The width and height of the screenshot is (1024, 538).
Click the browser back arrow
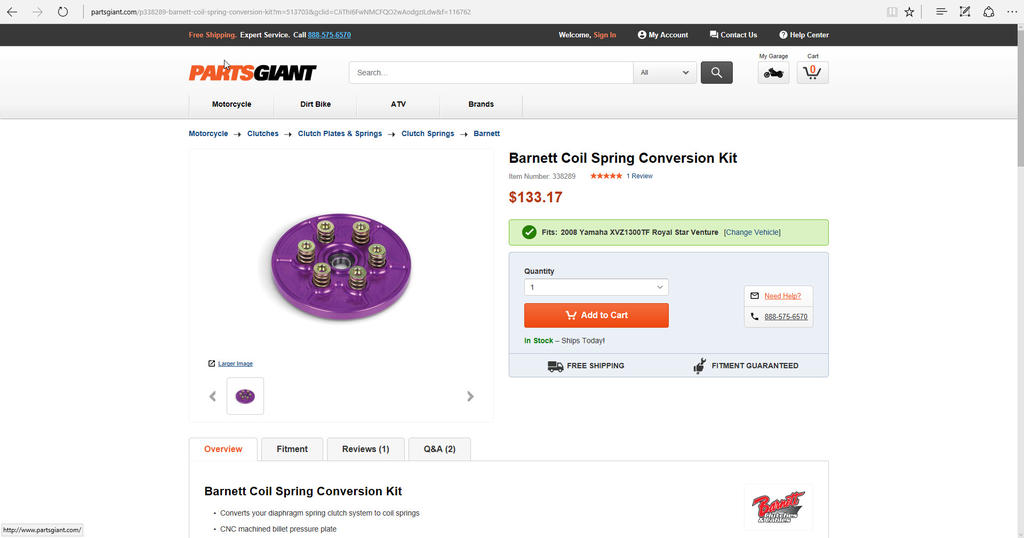pos(12,12)
